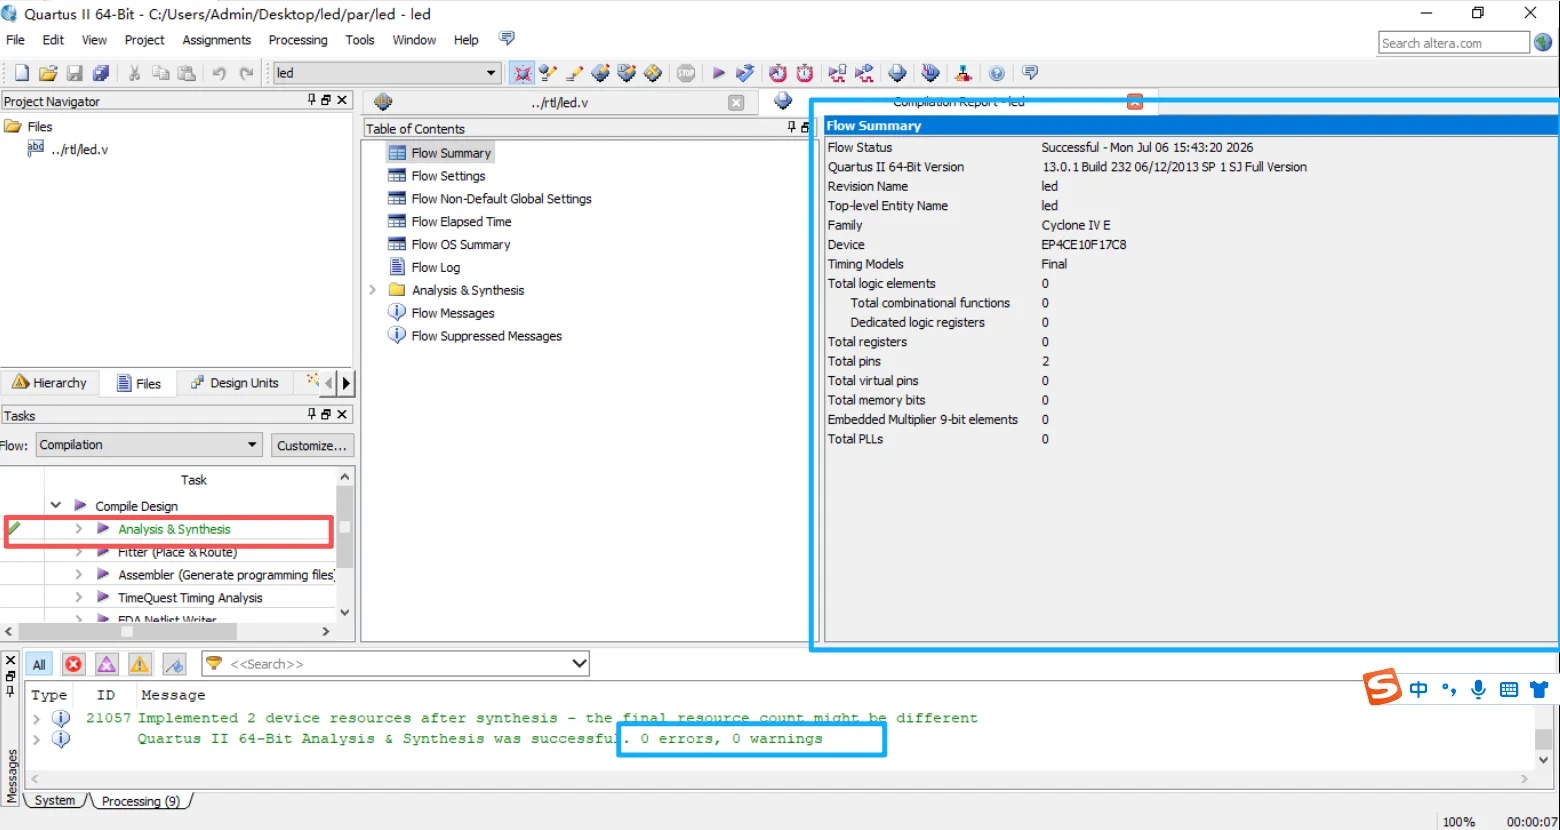Screen dimensions: 1560x830
Task: Toggle the red Error messages filter
Action: [73, 664]
